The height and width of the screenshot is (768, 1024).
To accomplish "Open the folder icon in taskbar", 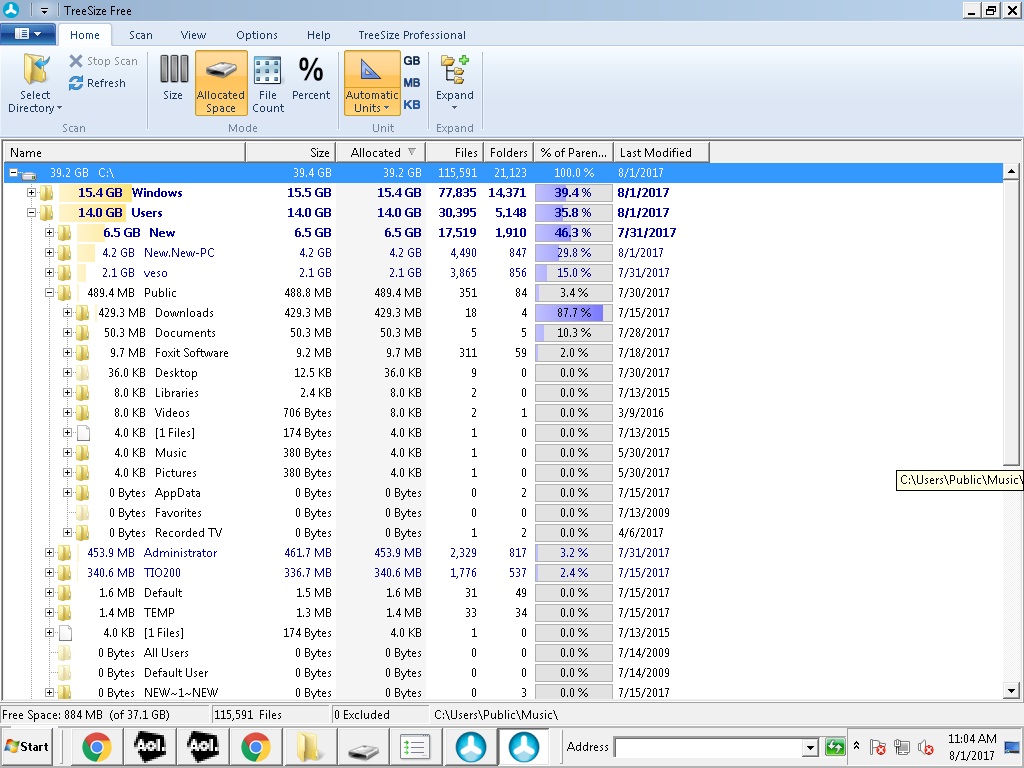I will [309, 746].
